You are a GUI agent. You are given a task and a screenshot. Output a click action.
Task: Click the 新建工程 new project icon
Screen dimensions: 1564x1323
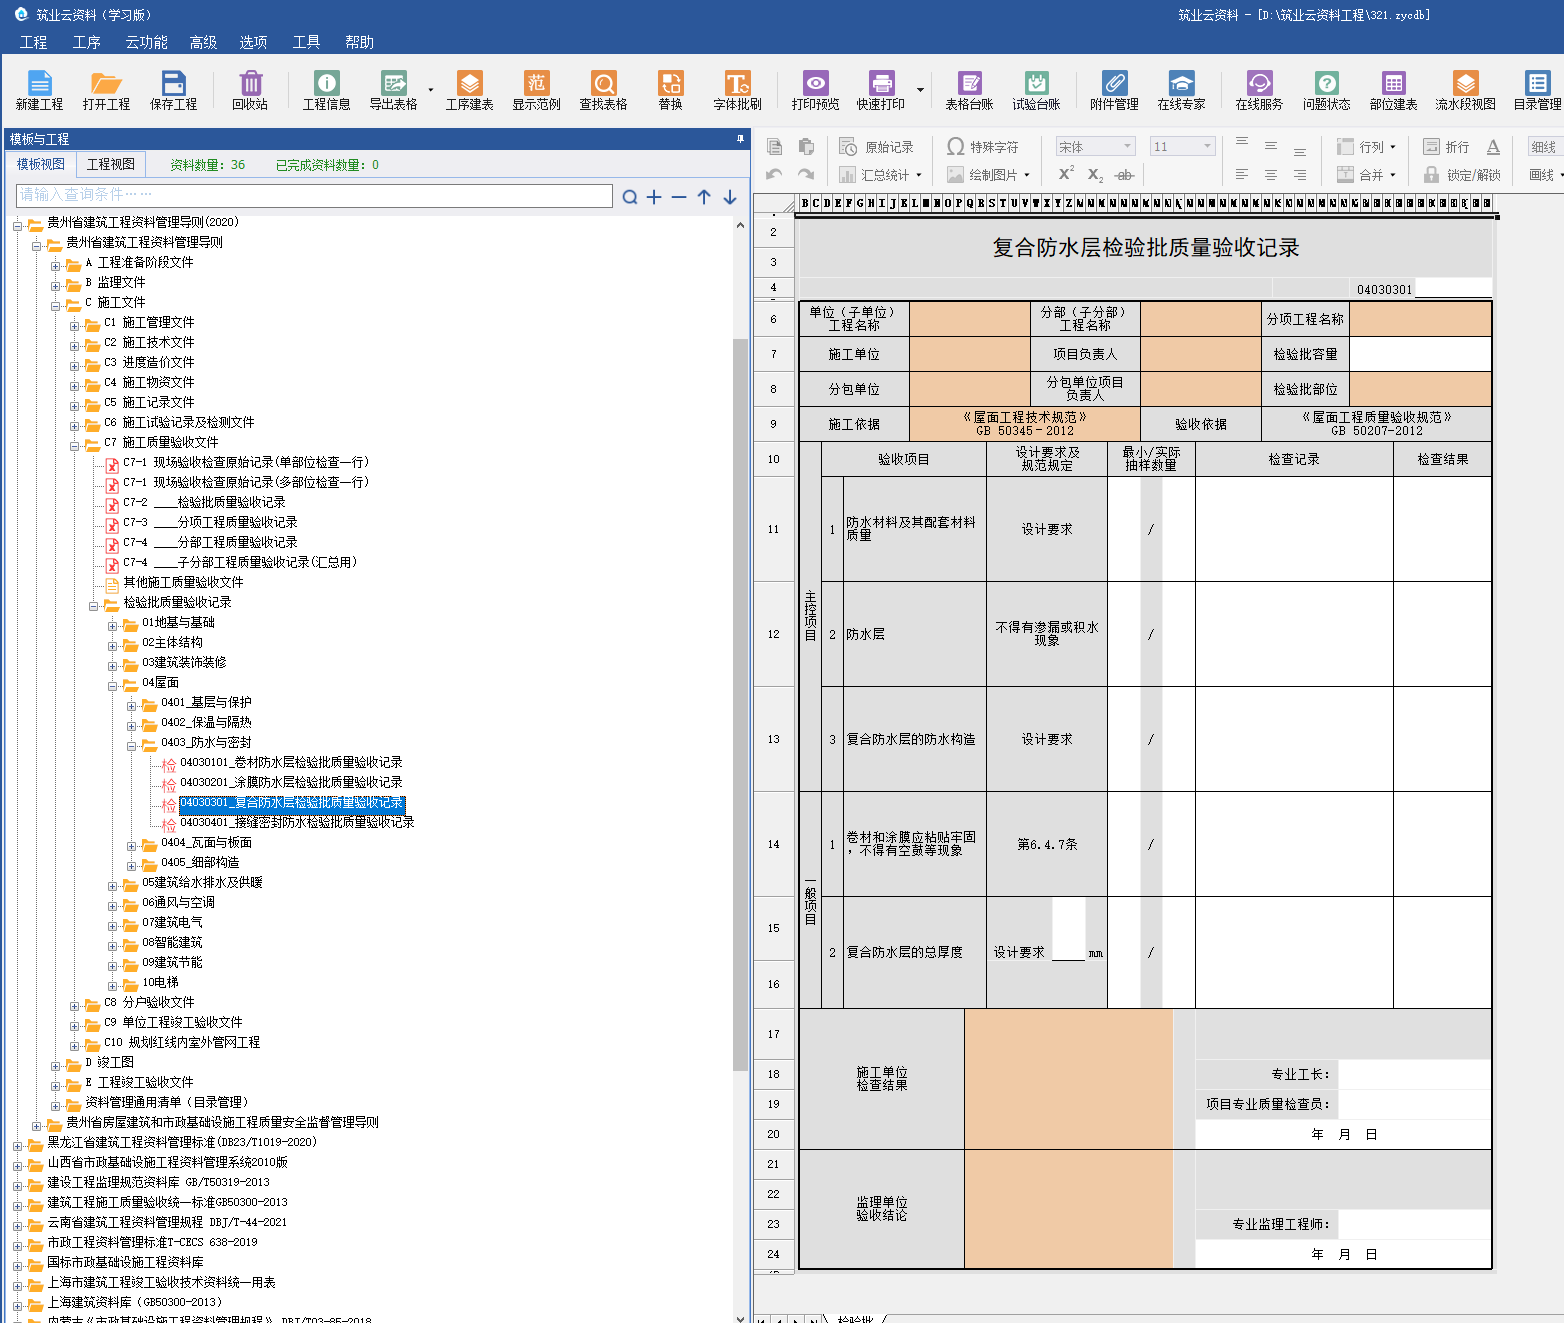coord(39,90)
